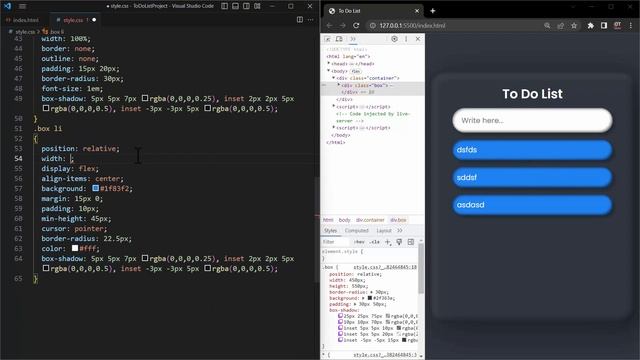Show more Styles sidebar tabs chevron

pyautogui.click(x=400, y=231)
